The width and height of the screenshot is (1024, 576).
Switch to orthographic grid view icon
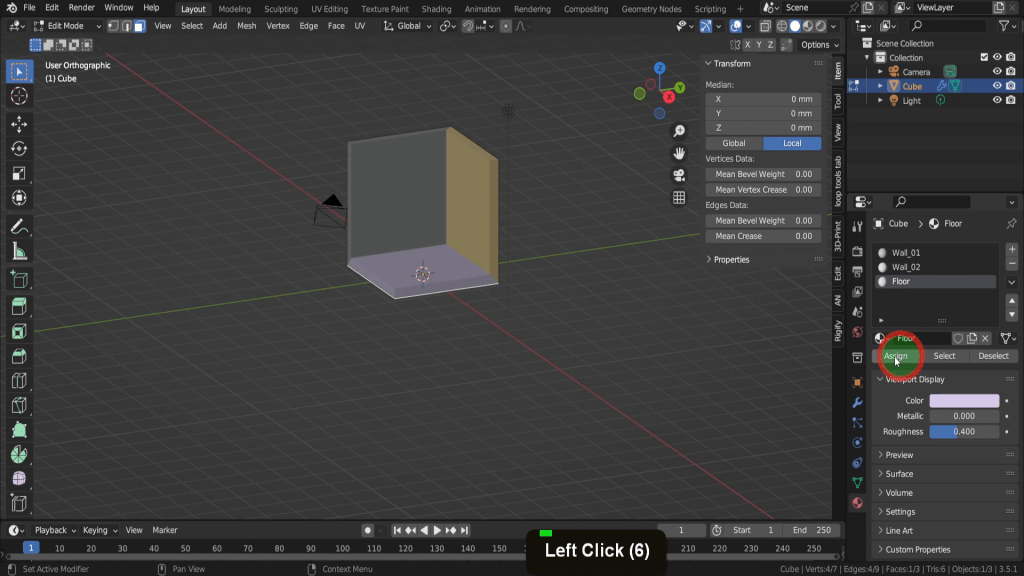tap(679, 198)
